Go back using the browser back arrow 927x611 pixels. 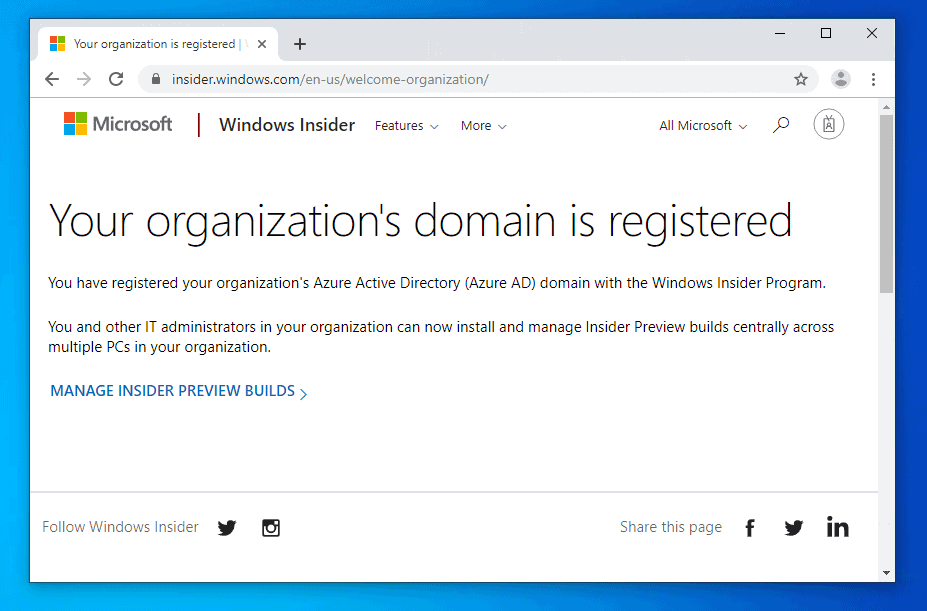coord(52,79)
